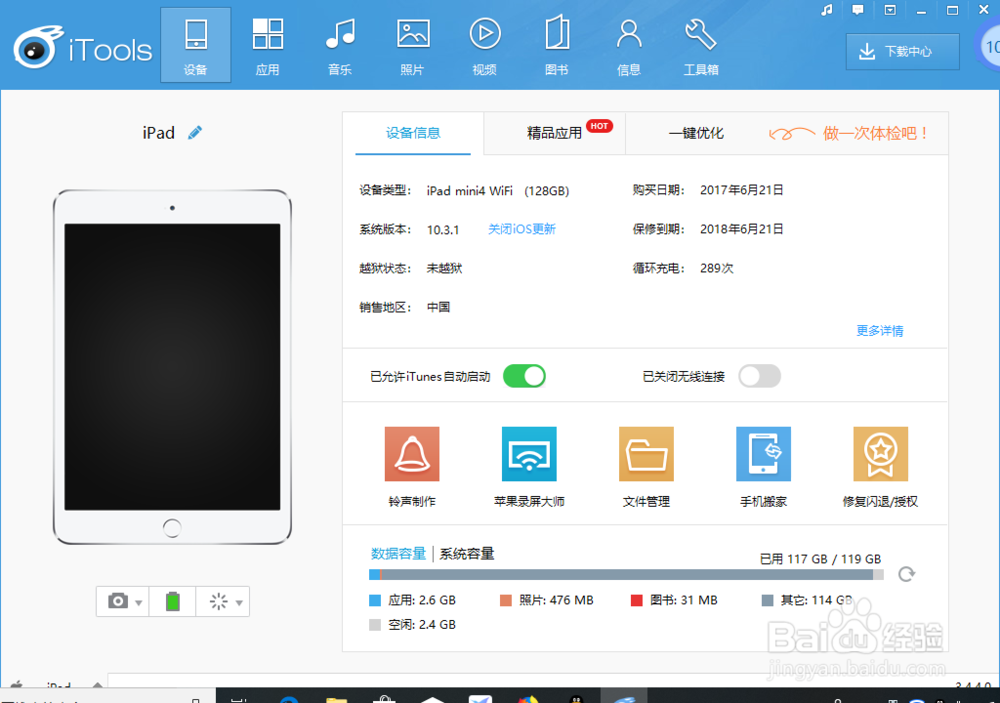Expand the screenshot camera dropdown arrow

(138, 603)
